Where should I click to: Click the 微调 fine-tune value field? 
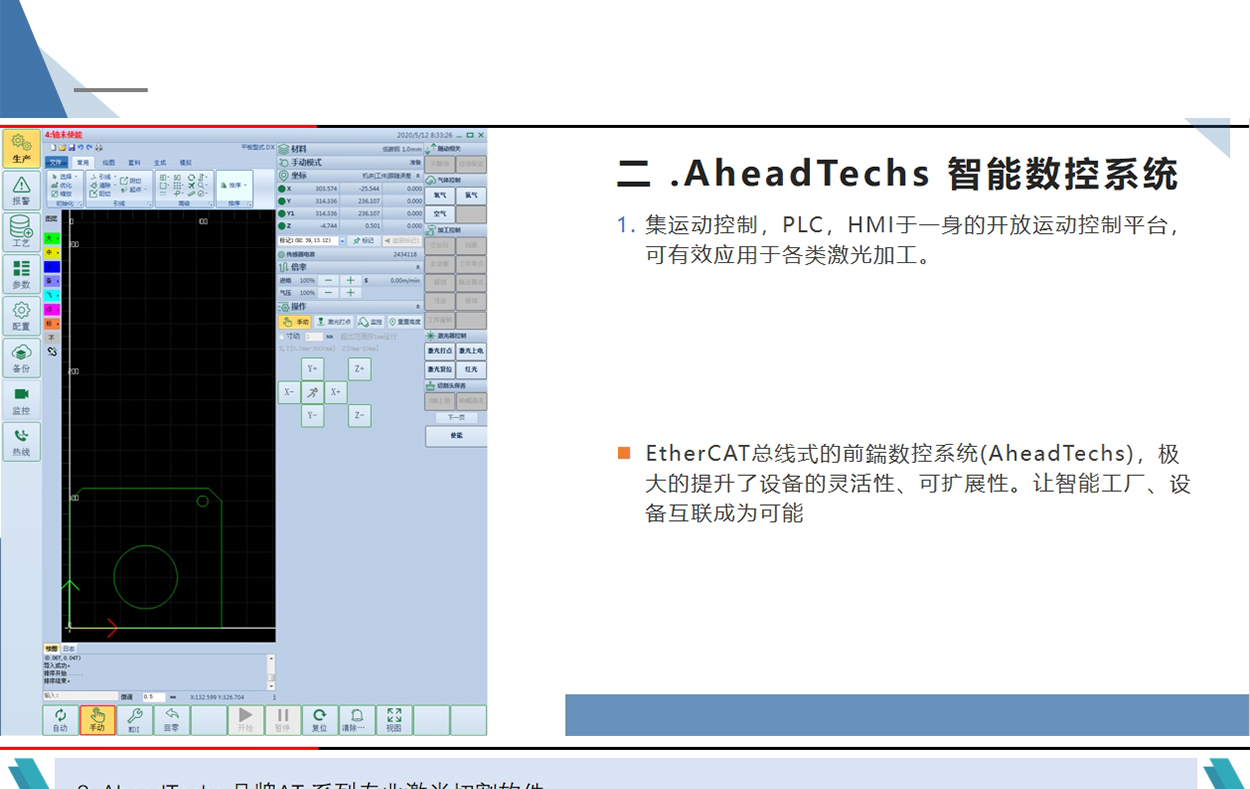[x=153, y=696]
